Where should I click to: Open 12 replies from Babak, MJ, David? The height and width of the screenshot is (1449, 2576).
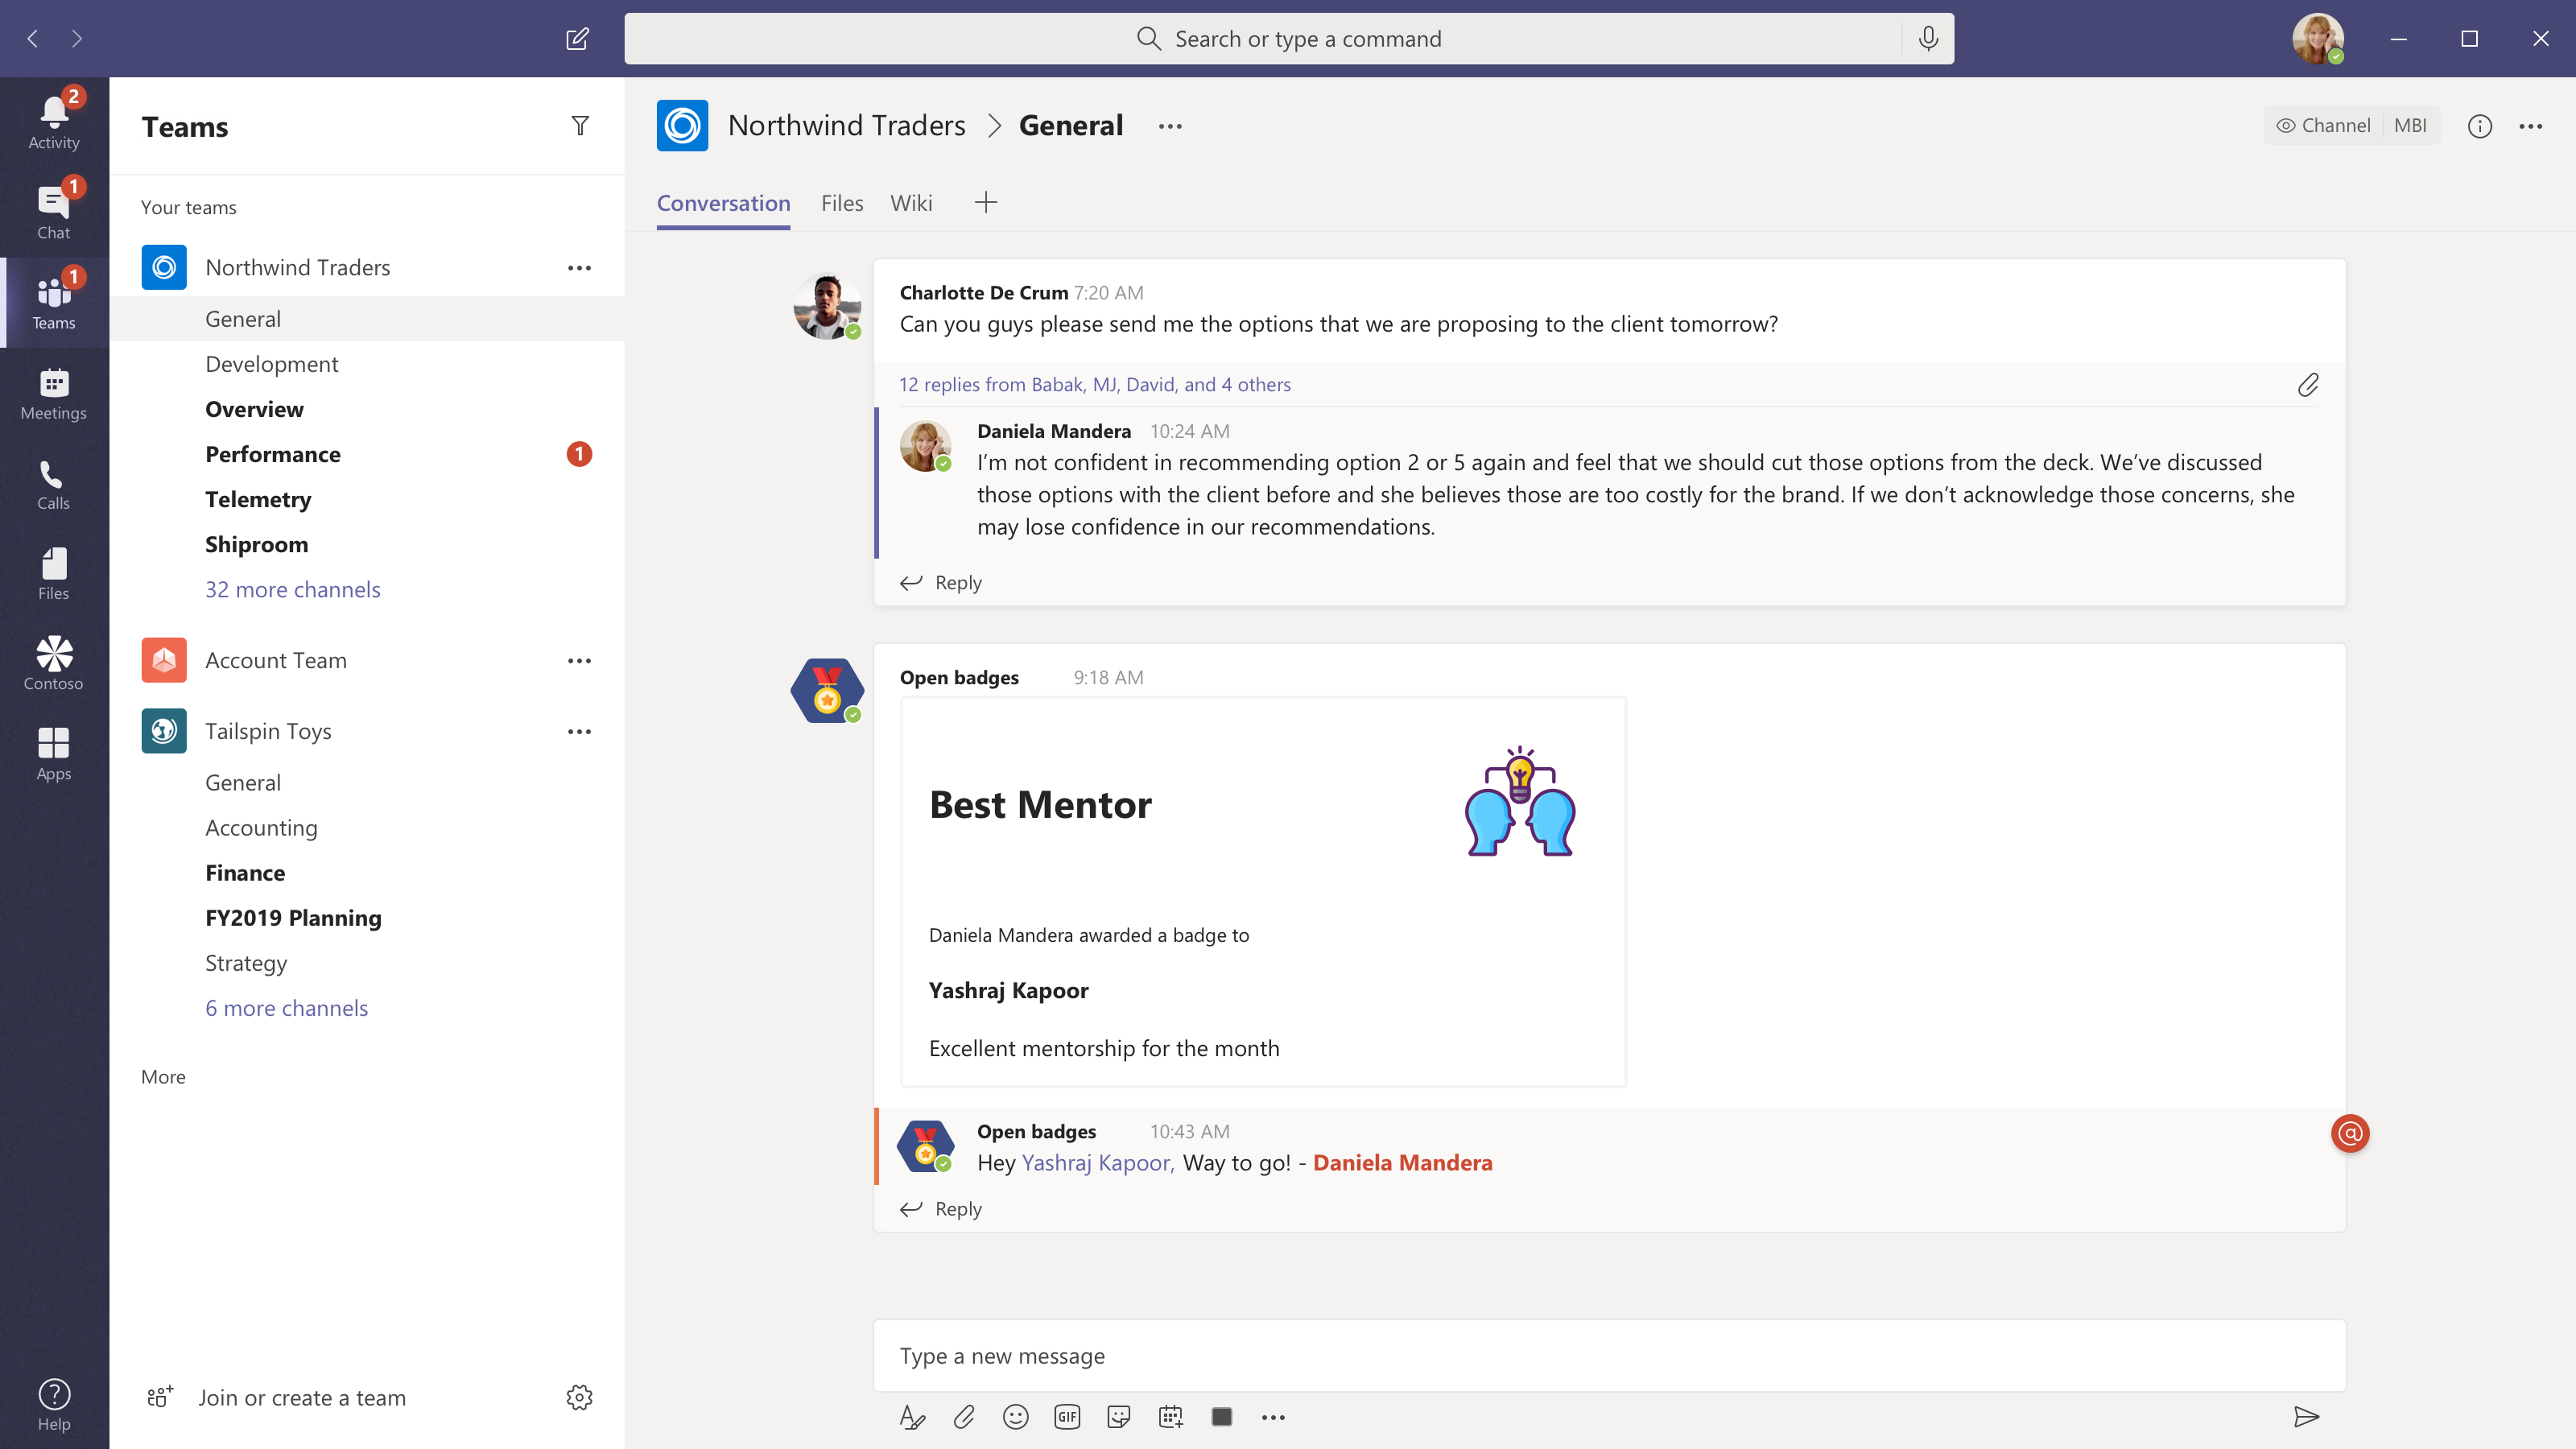[1094, 385]
